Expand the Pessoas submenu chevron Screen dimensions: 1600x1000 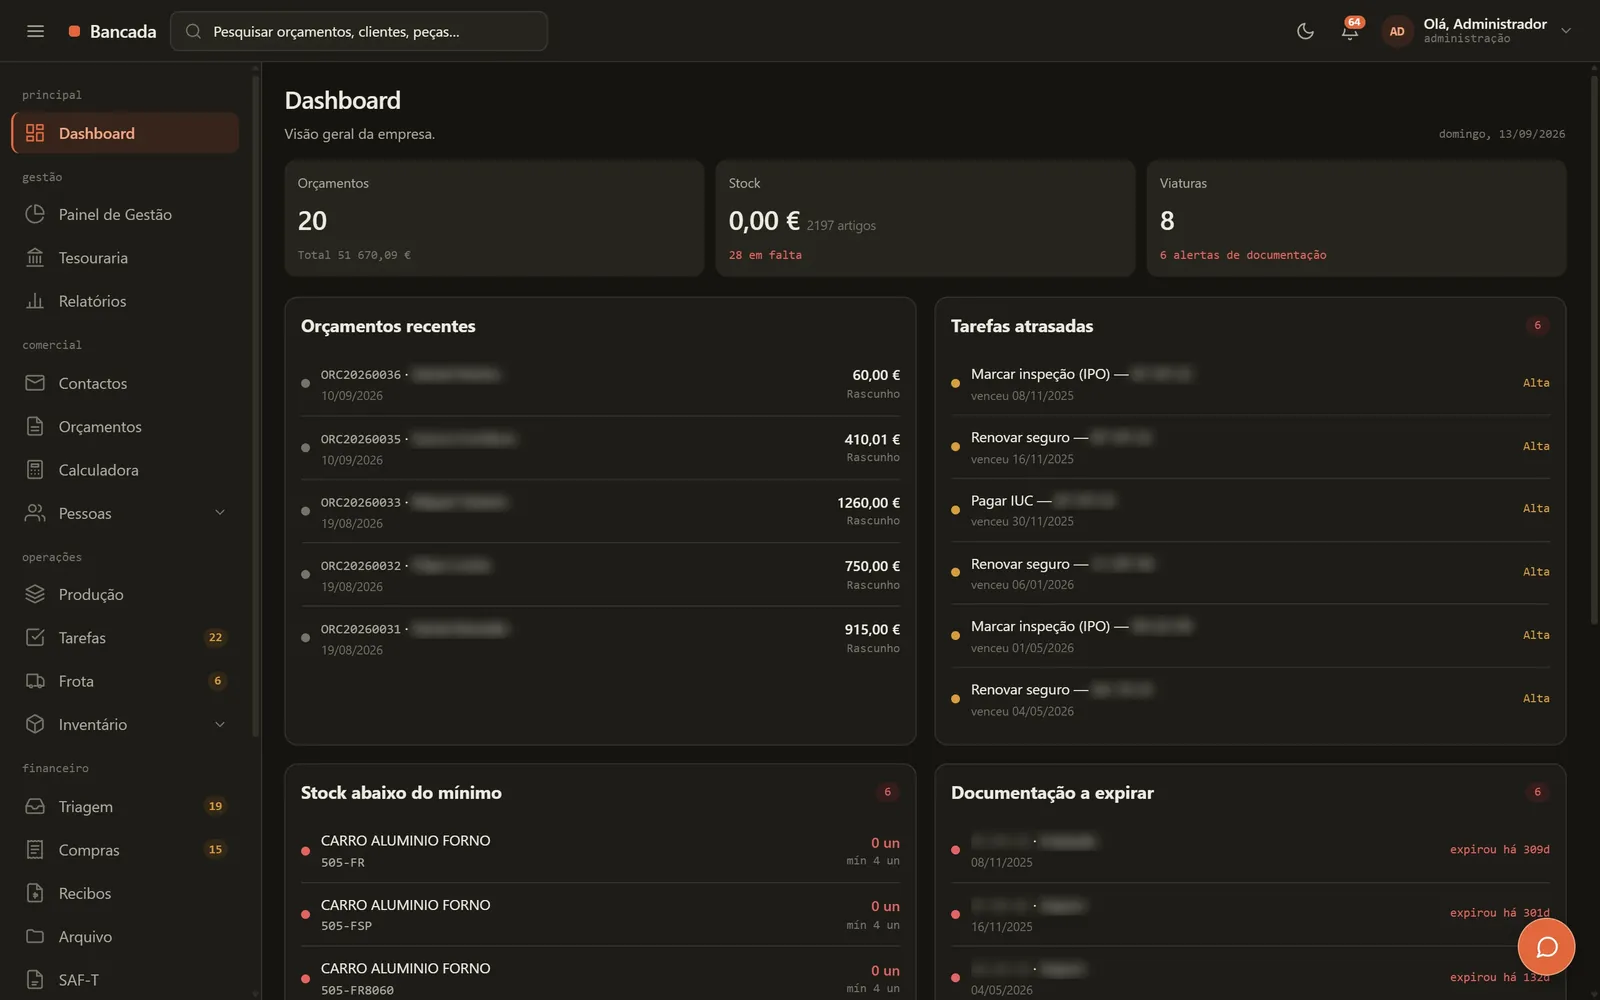pos(220,513)
